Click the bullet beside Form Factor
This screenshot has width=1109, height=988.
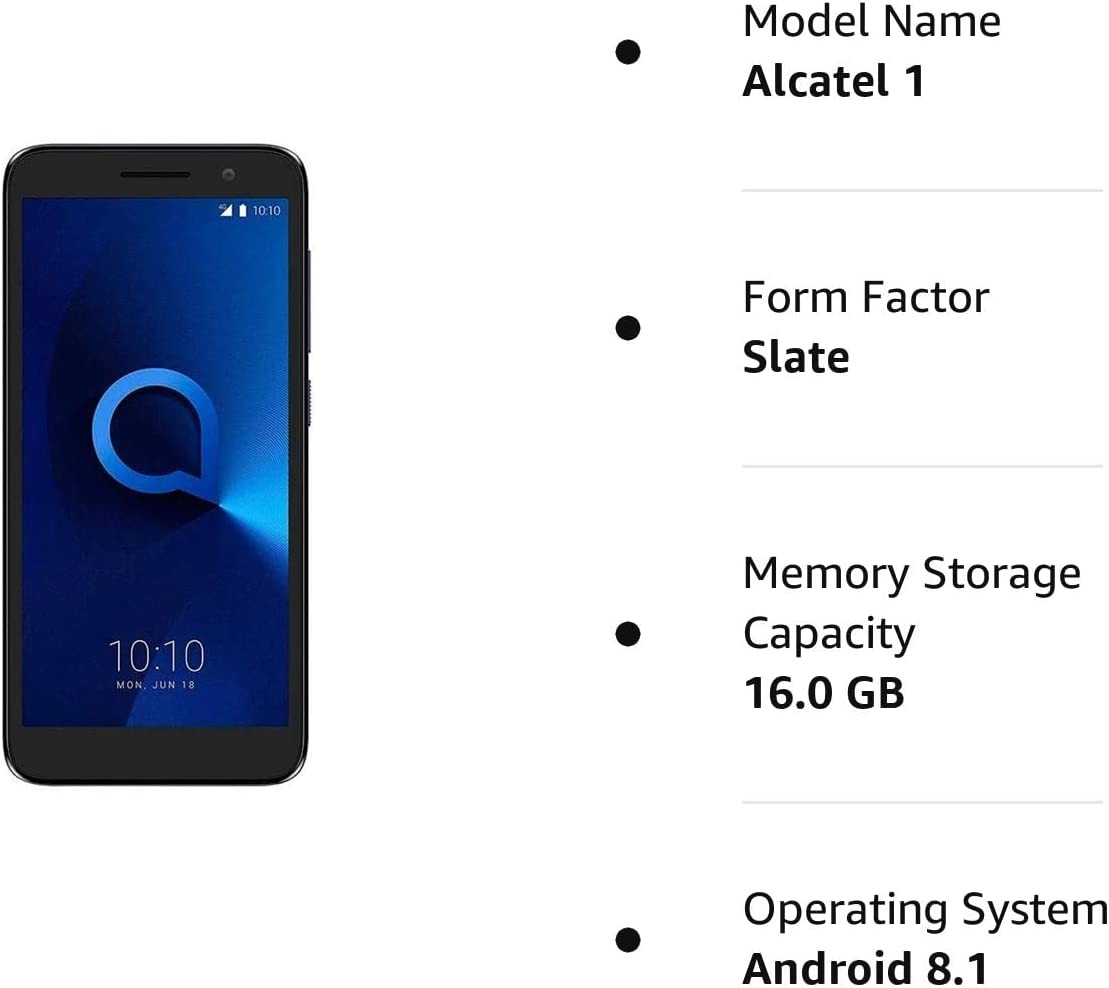coord(627,327)
